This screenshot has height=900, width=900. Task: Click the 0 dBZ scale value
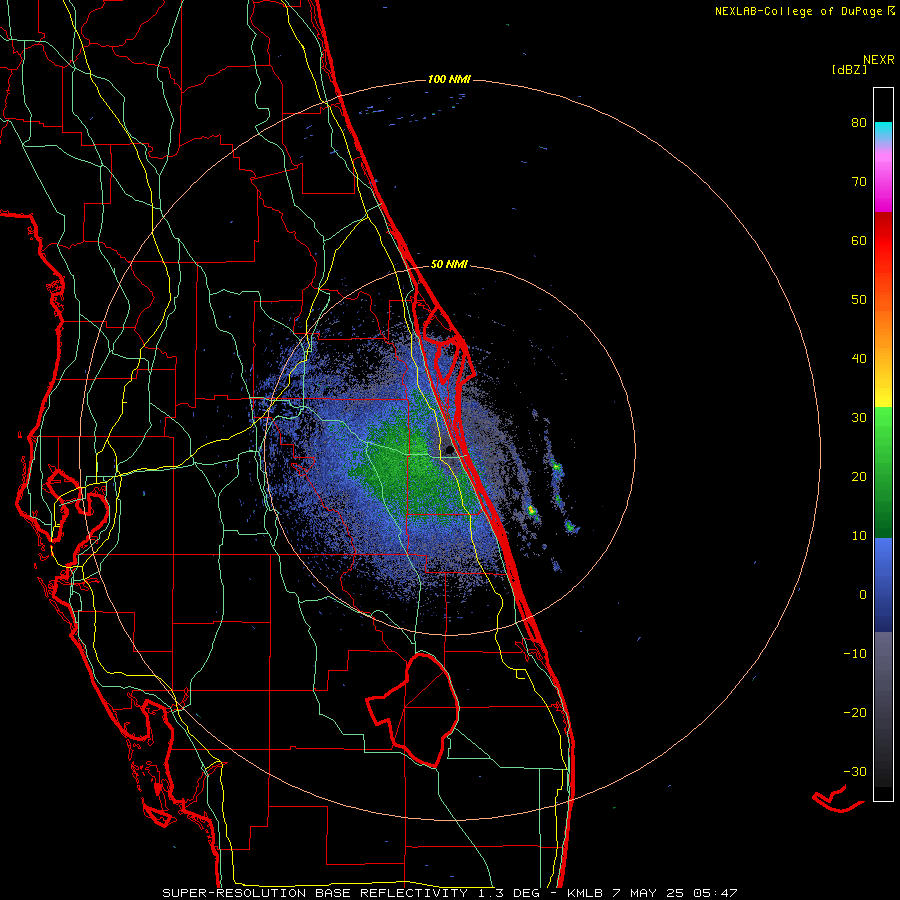pyautogui.click(x=863, y=595)
